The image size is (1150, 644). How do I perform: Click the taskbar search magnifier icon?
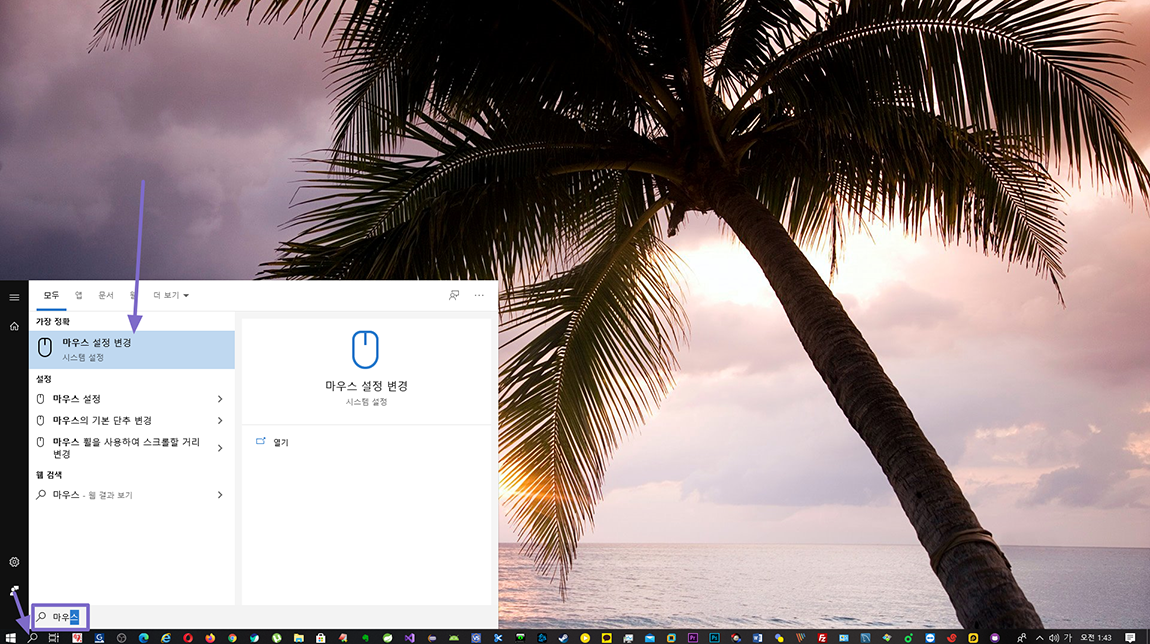pyautogui.click(x=32, y=637)
